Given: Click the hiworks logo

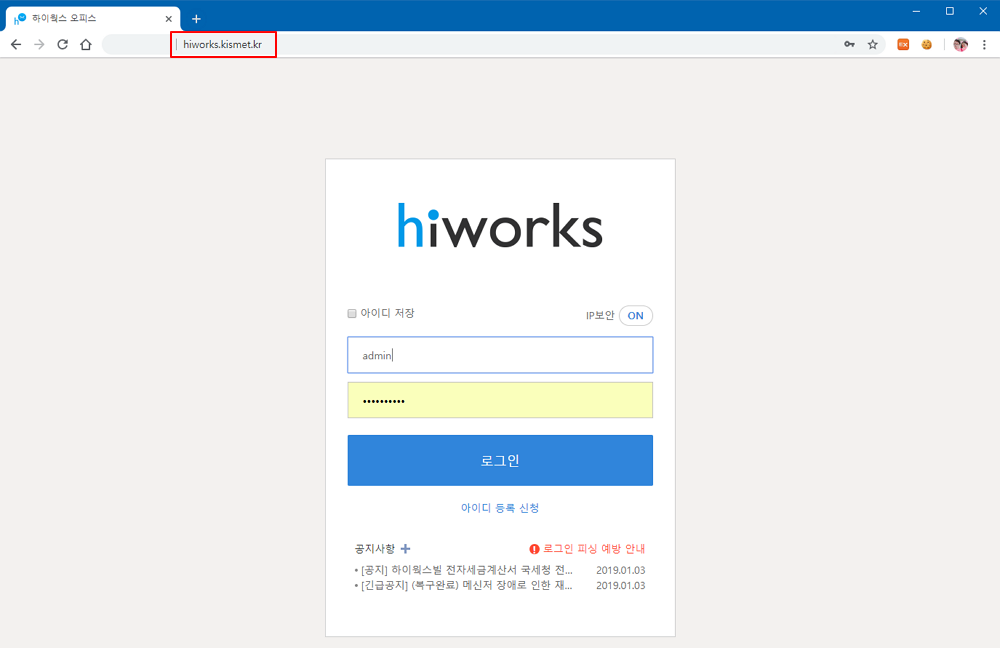Looking at the screenshot, I should [x=500, y=225].
